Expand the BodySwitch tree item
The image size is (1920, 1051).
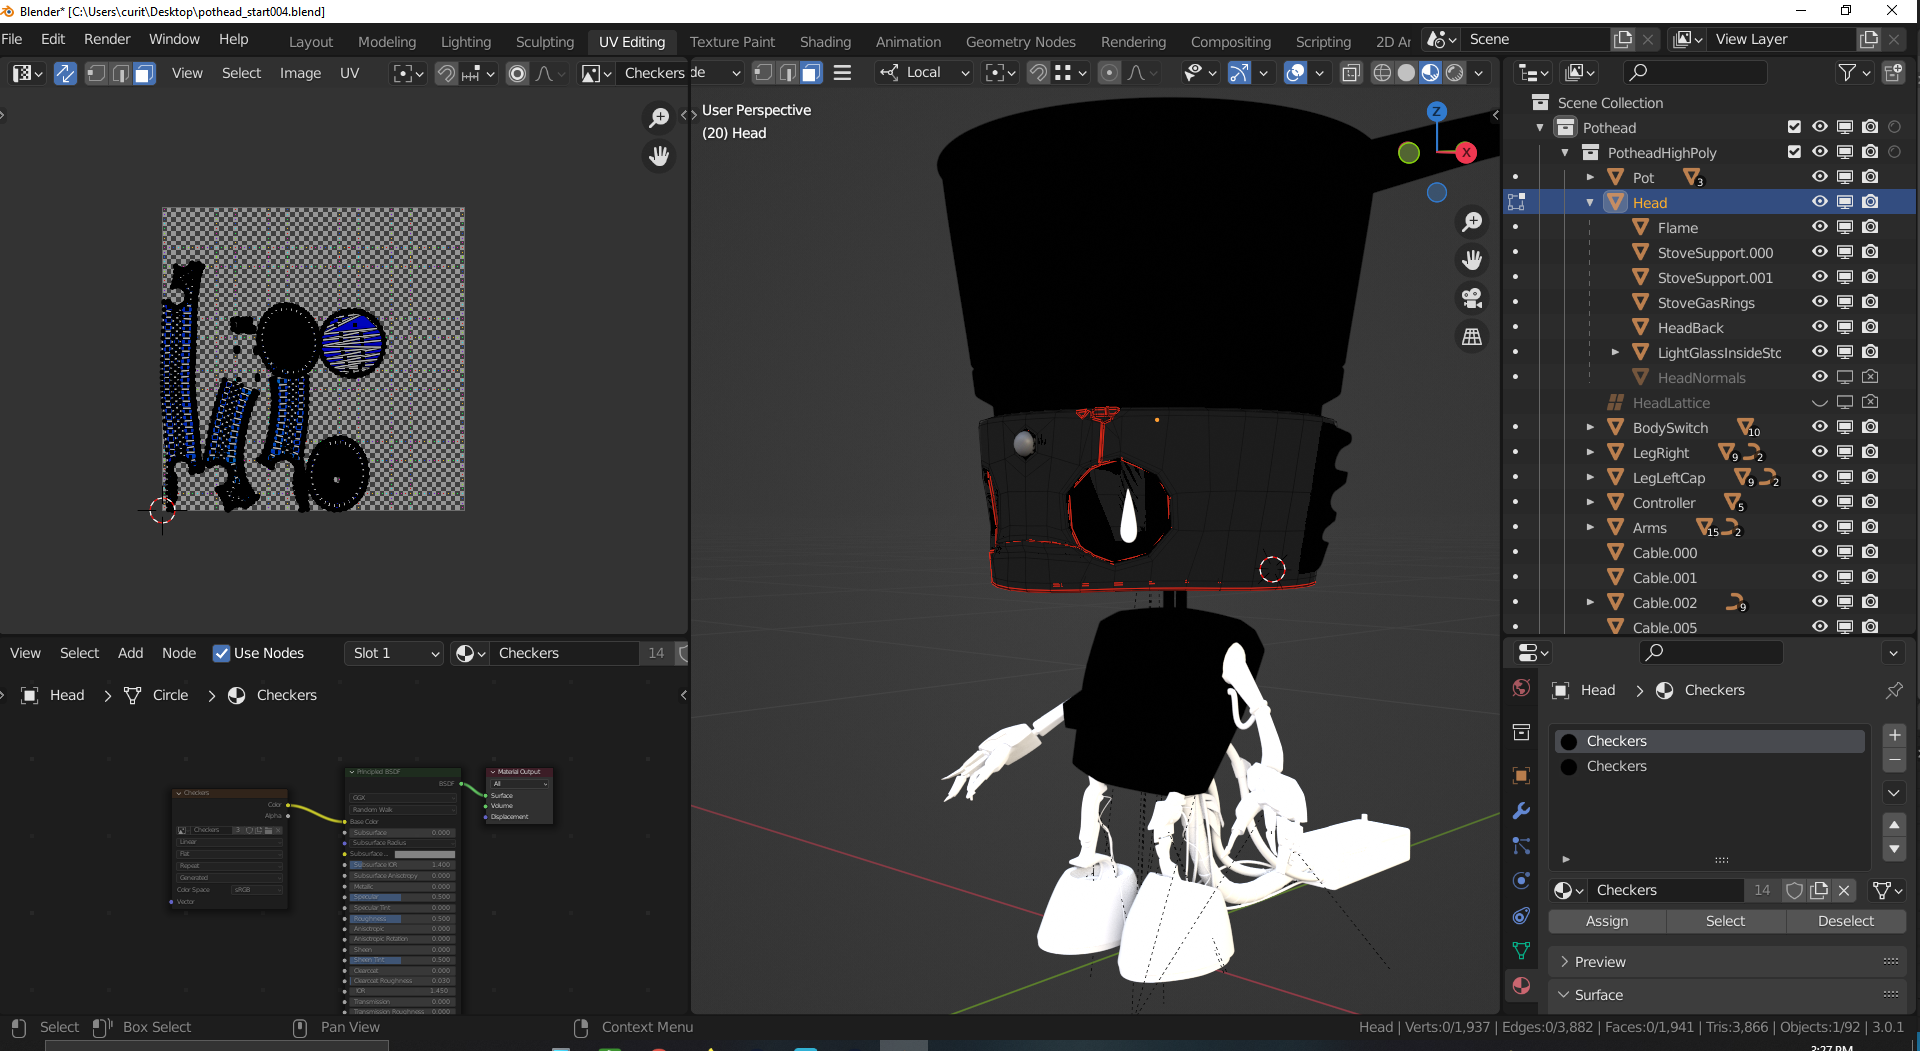pos(1590,427)
